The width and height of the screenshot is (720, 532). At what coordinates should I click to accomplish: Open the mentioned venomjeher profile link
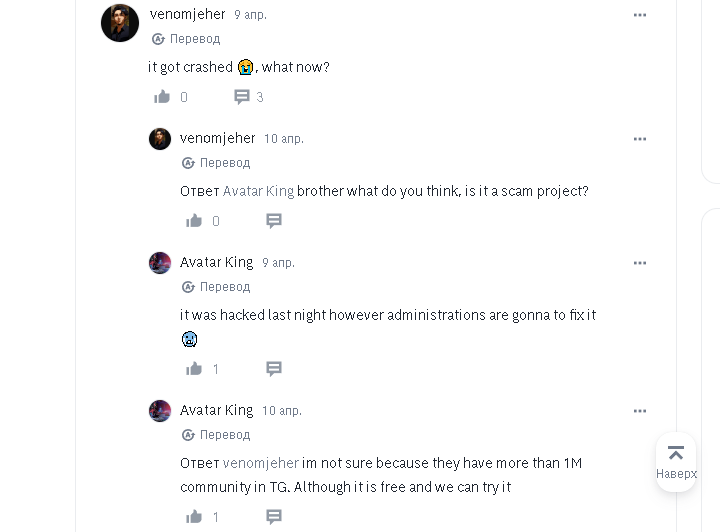point(261,463)
